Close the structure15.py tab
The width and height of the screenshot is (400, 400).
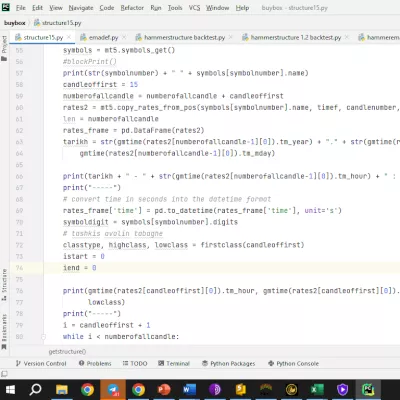tap(69, 37)
